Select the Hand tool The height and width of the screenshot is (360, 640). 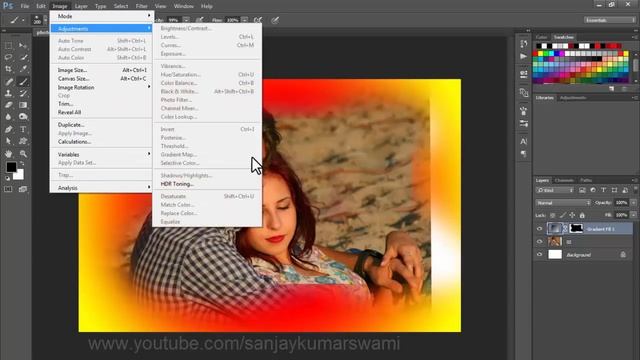(x=9, y=154)
